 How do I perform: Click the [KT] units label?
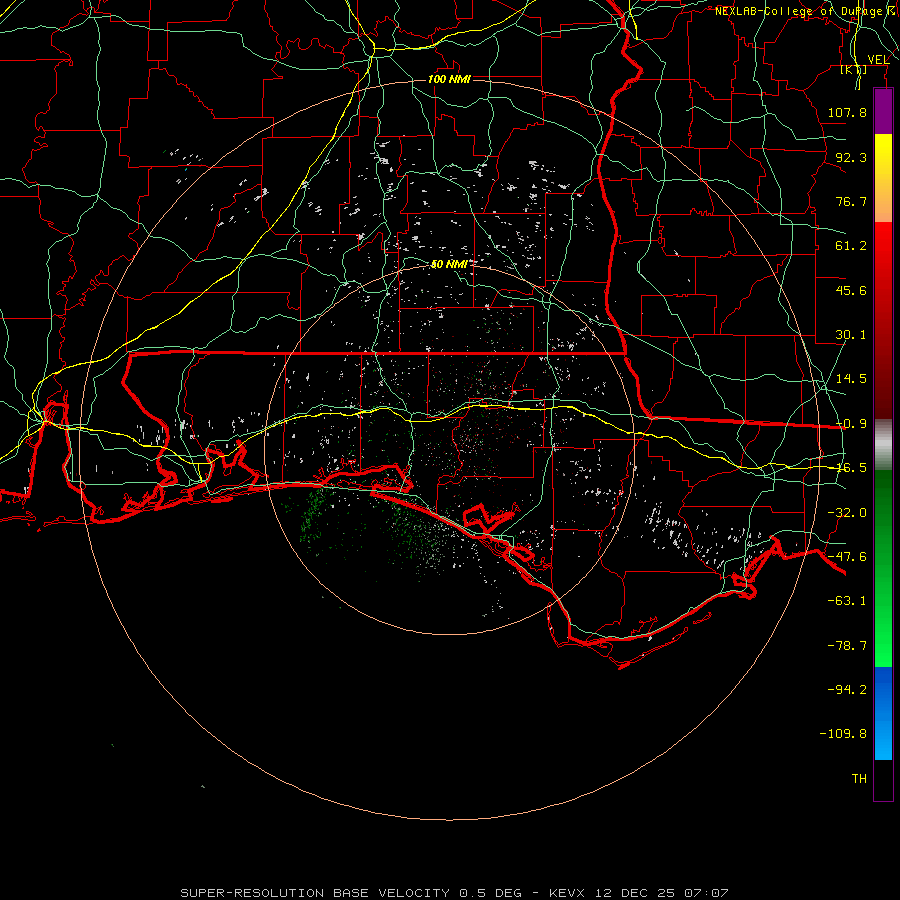pos(854,69)
